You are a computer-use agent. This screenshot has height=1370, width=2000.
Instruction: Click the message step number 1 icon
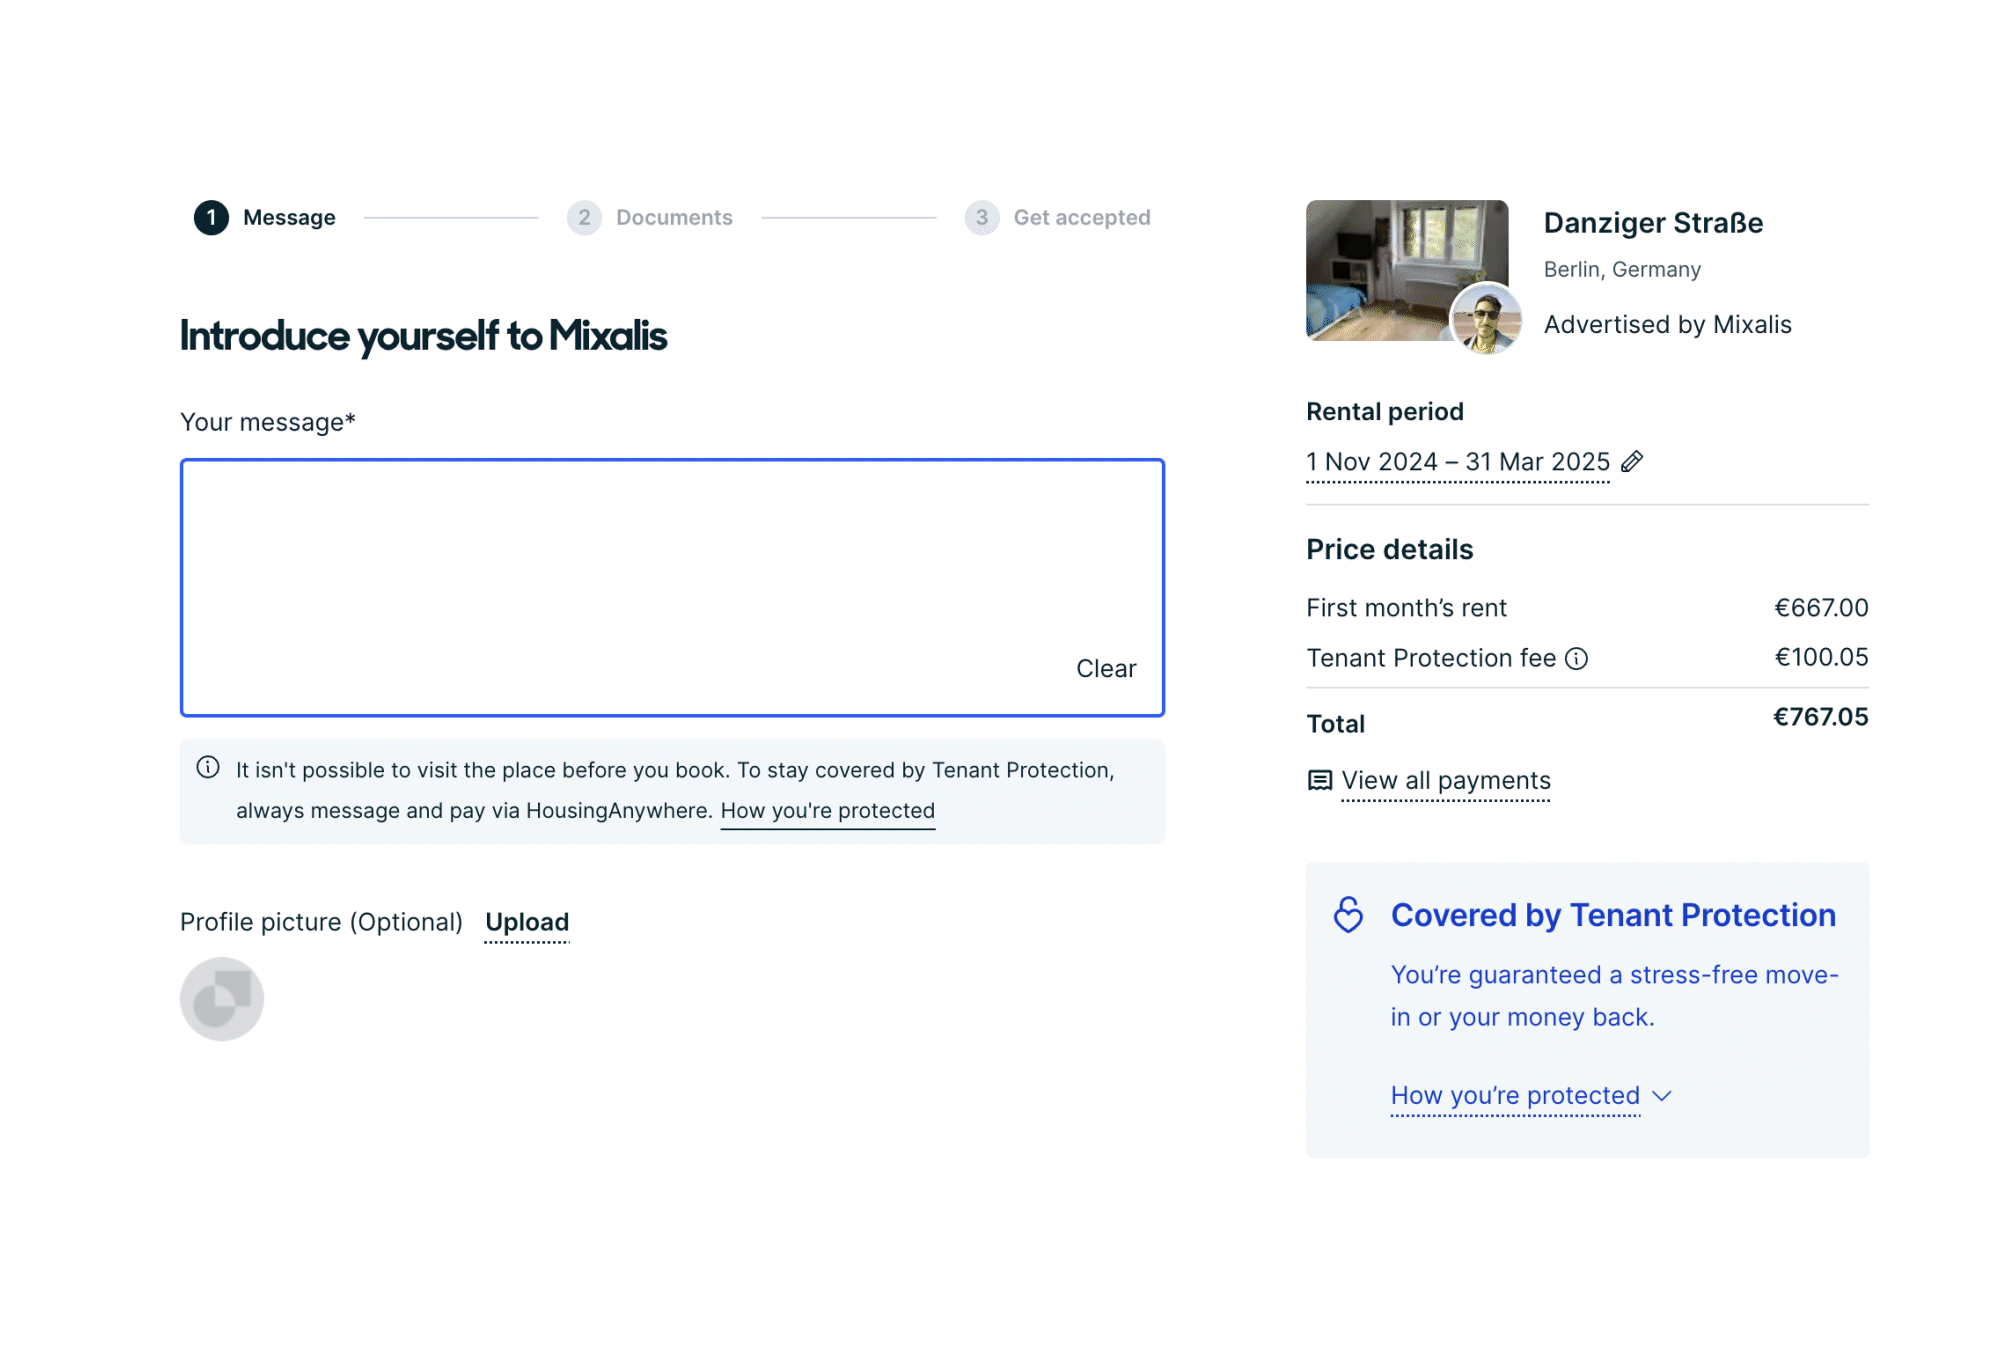pos(211,217)
